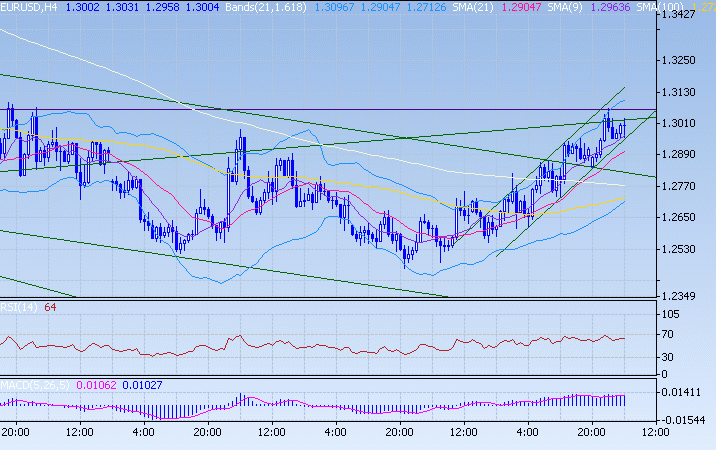Screen dimensions: 716x450
Task: Select the RSI(14) indicator label
Action: (20, 307)
